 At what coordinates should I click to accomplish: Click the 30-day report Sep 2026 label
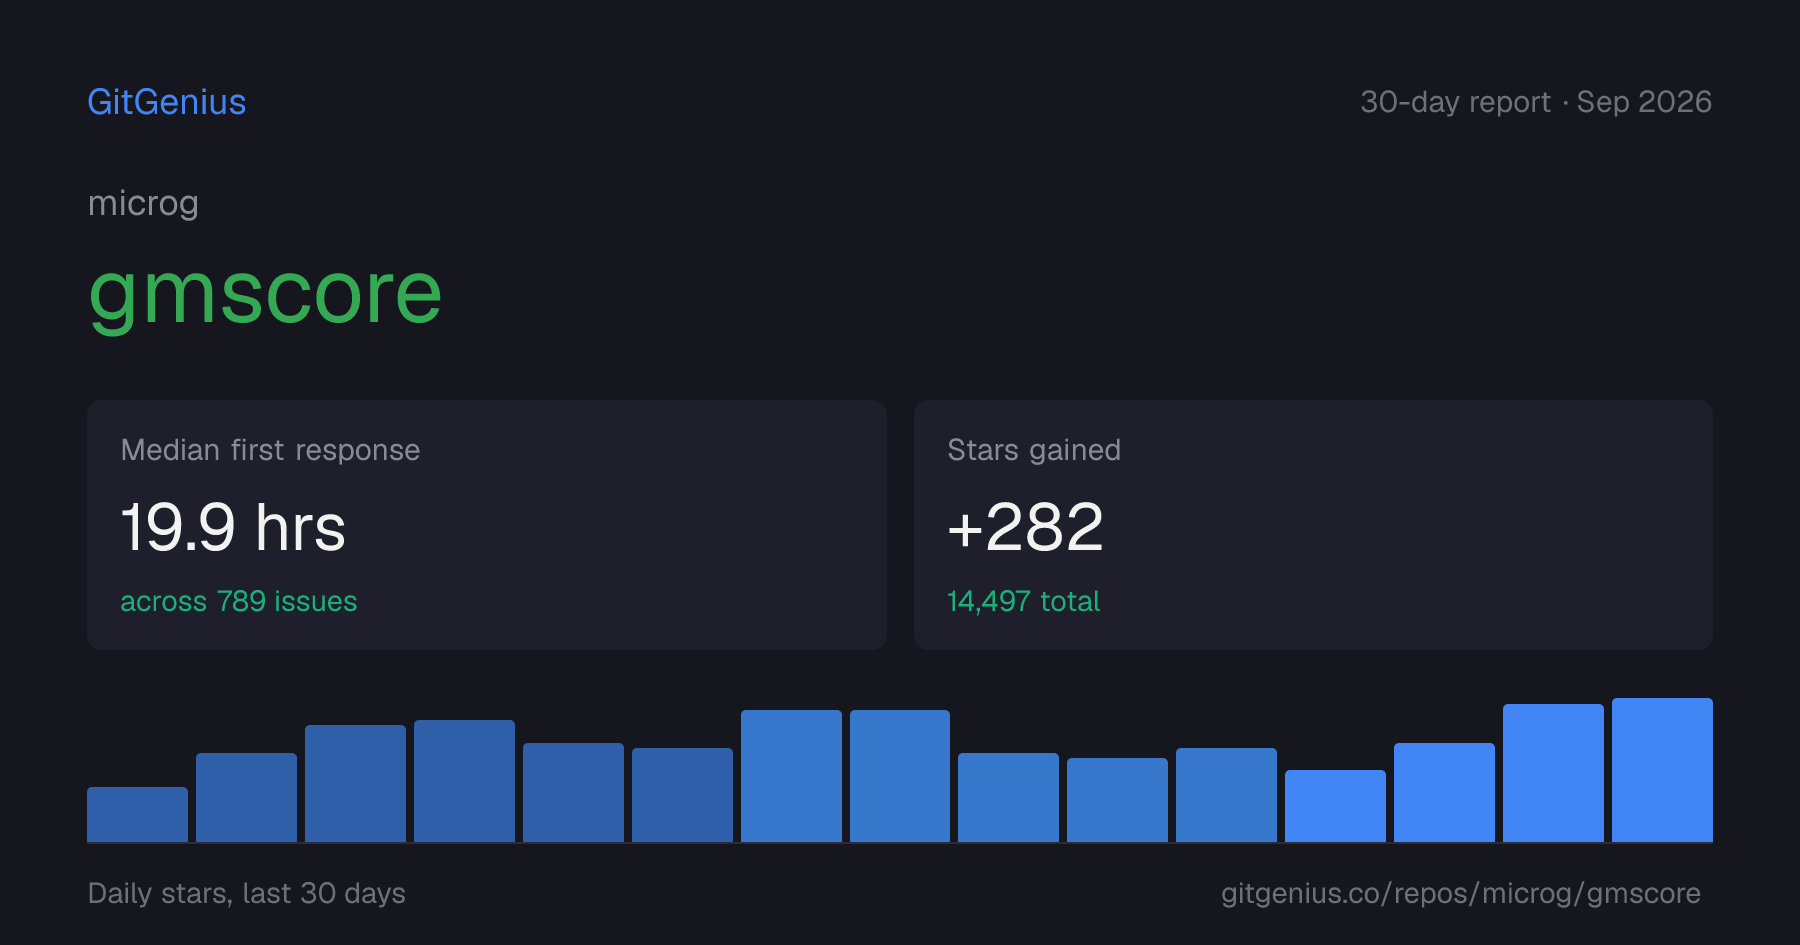coord(1536,102)
